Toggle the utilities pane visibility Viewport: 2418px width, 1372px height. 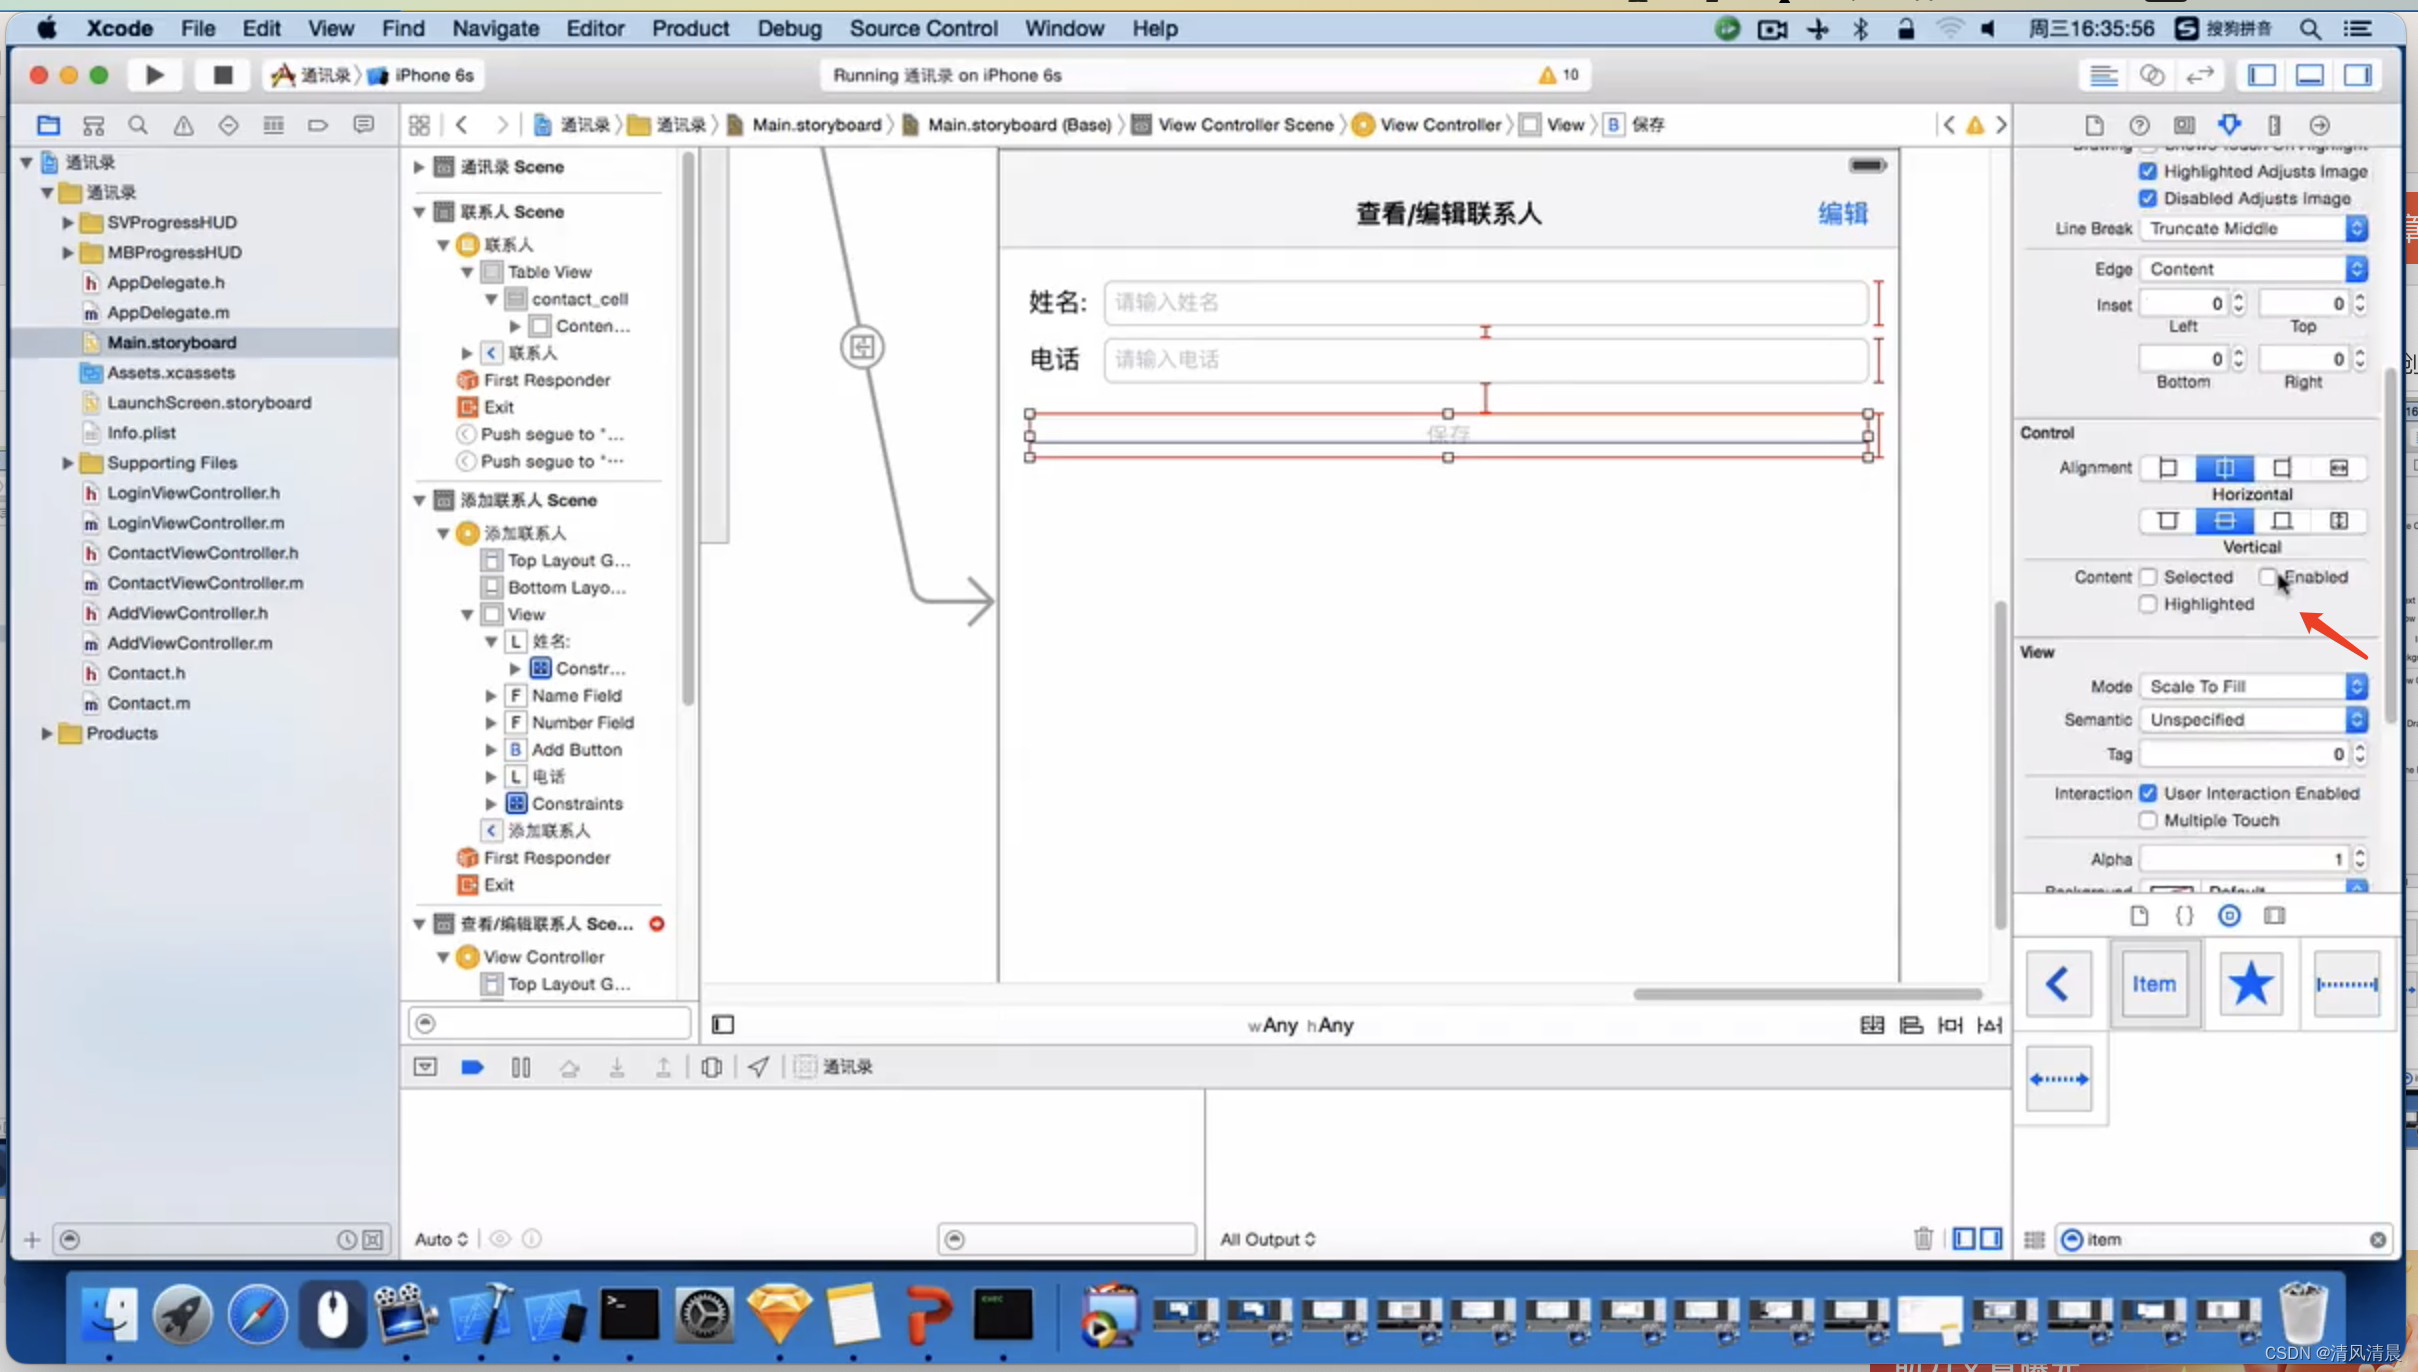click(2358, 75)
